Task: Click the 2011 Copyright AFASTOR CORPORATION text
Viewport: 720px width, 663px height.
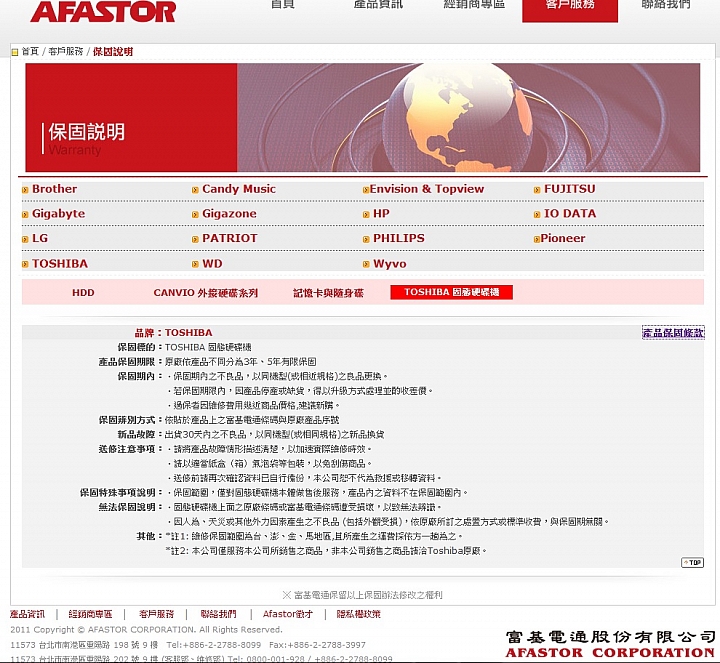Action: pyautogui.click(x=146, y=629)
